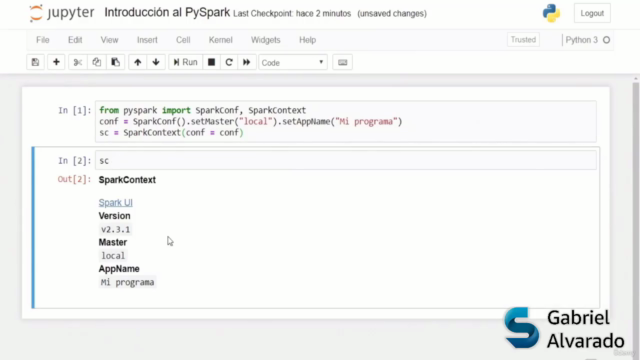The width and height of the screenshot is (640, 360).
Task: Click the Logout button
Action: coord(592,13)
